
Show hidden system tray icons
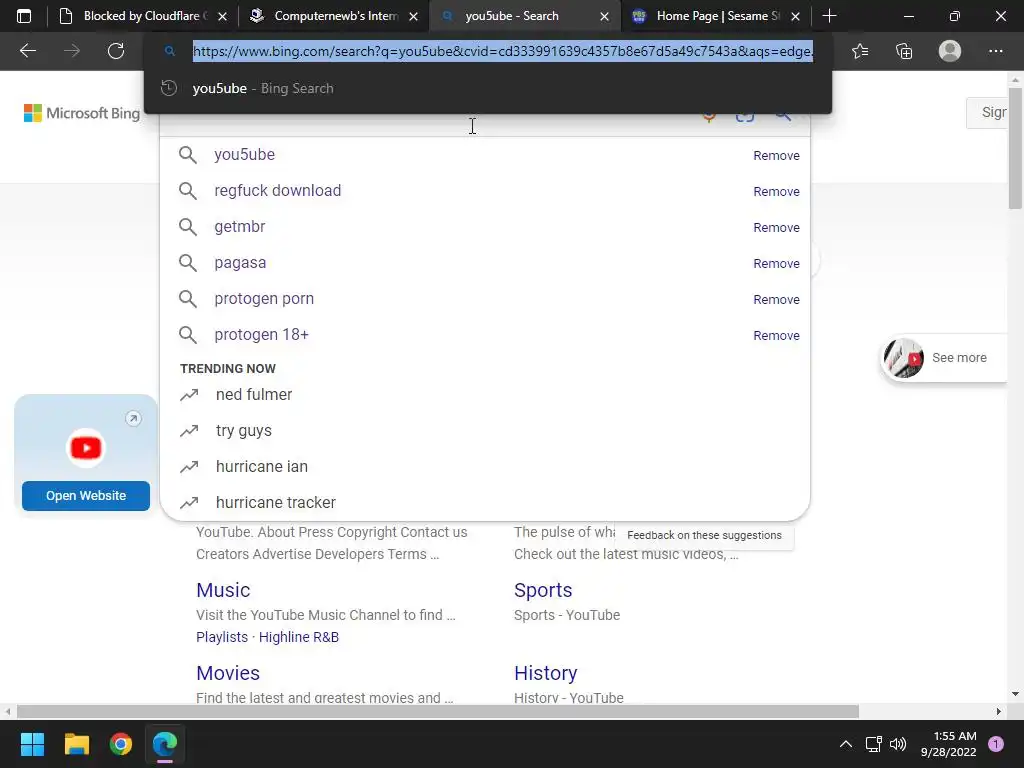(x=846, y=744)
